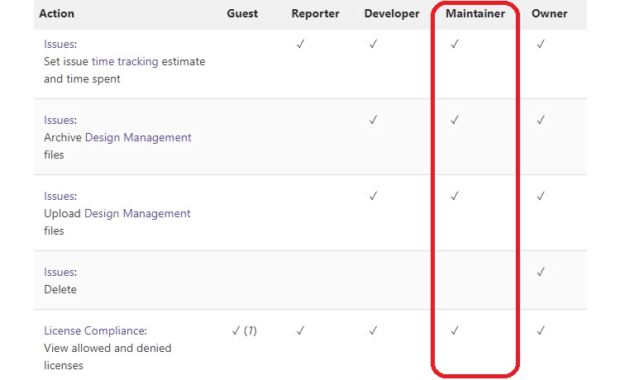Click Developer checkmark in Upload Design Management row

click(x=373, y=195)
